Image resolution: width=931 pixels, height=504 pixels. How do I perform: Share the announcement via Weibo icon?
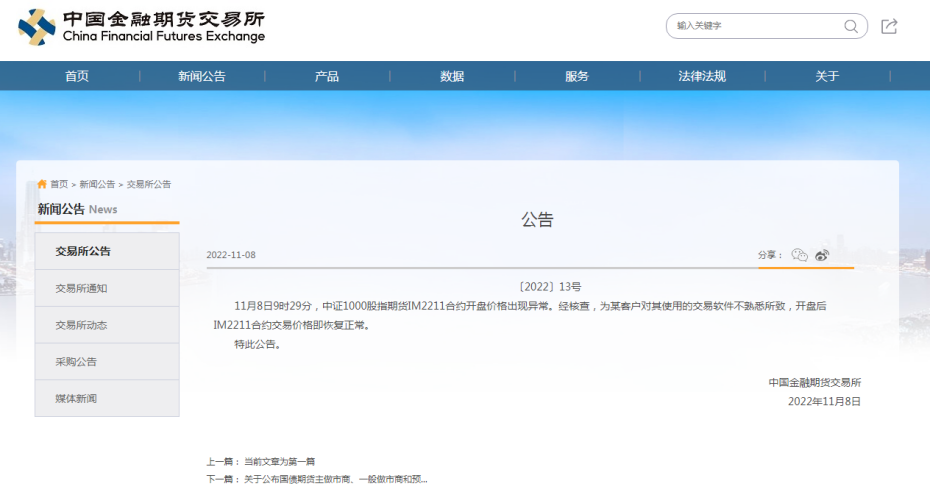(x=822, y=255)
